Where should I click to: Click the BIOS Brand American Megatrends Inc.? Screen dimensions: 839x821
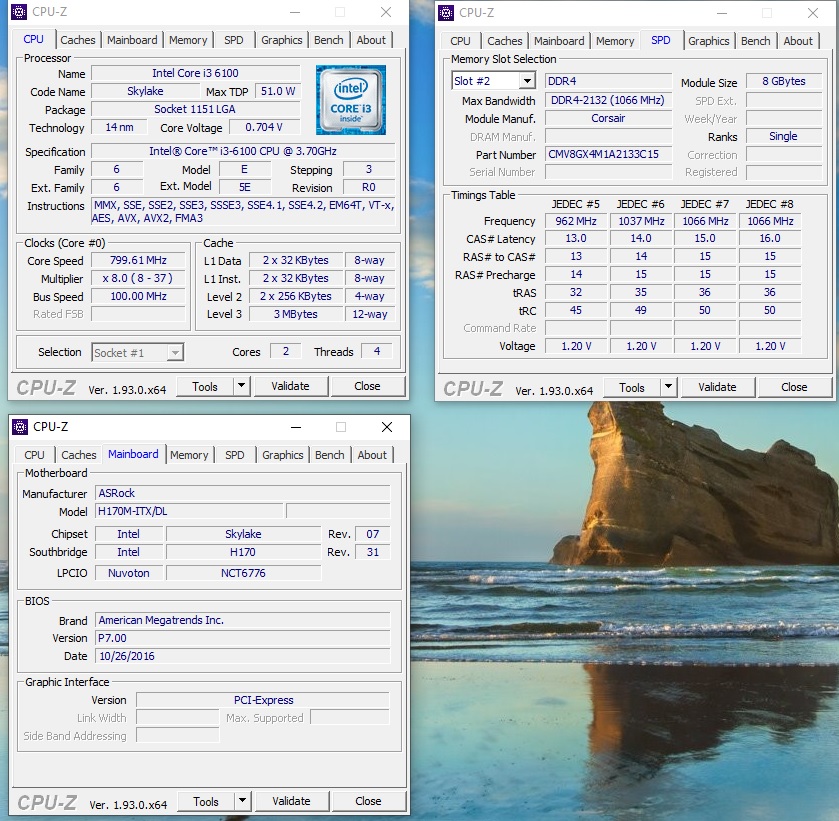(243, 620)
